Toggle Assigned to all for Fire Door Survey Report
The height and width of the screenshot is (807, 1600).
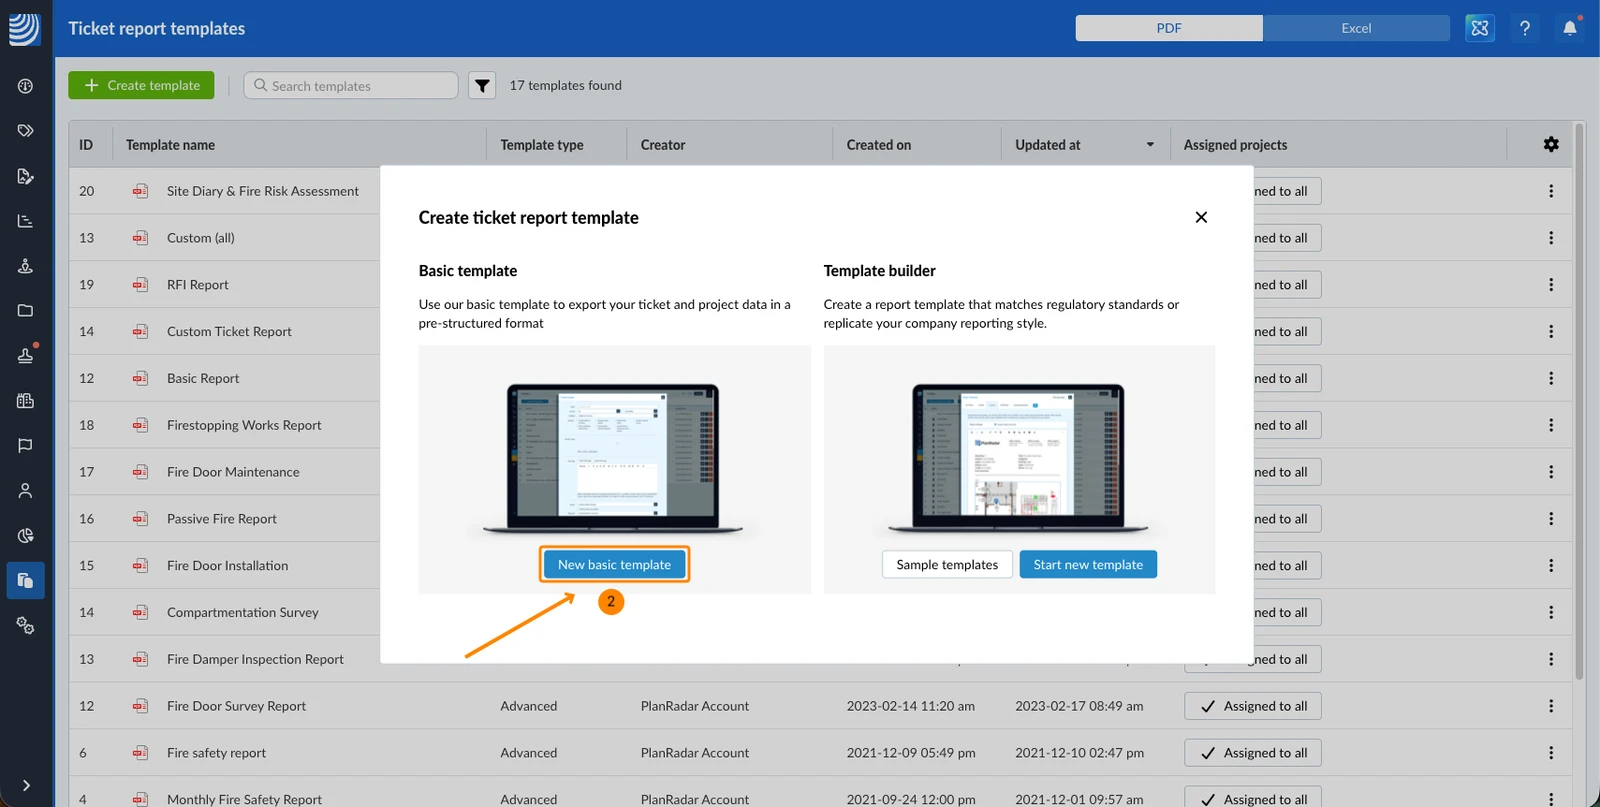pos(1253,706)
